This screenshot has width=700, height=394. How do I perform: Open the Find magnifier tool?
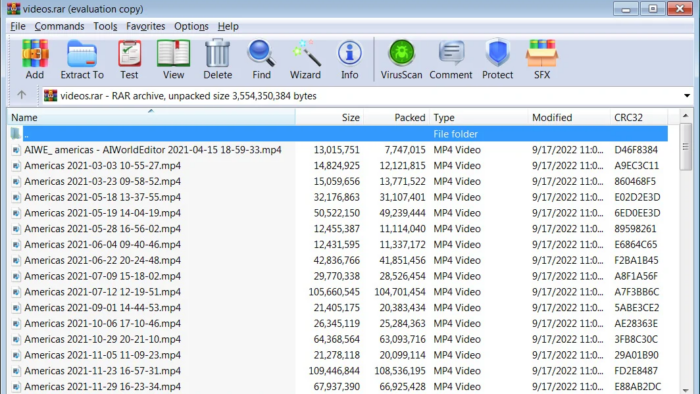coord(261,59)
